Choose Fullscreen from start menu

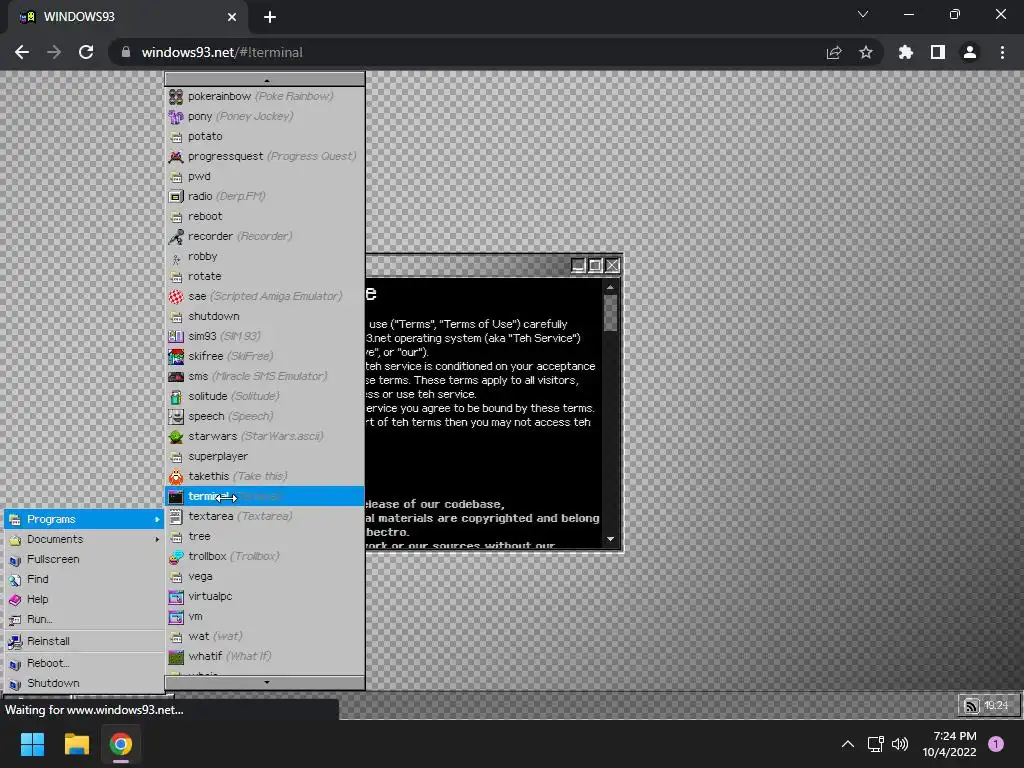coord(84,559)
